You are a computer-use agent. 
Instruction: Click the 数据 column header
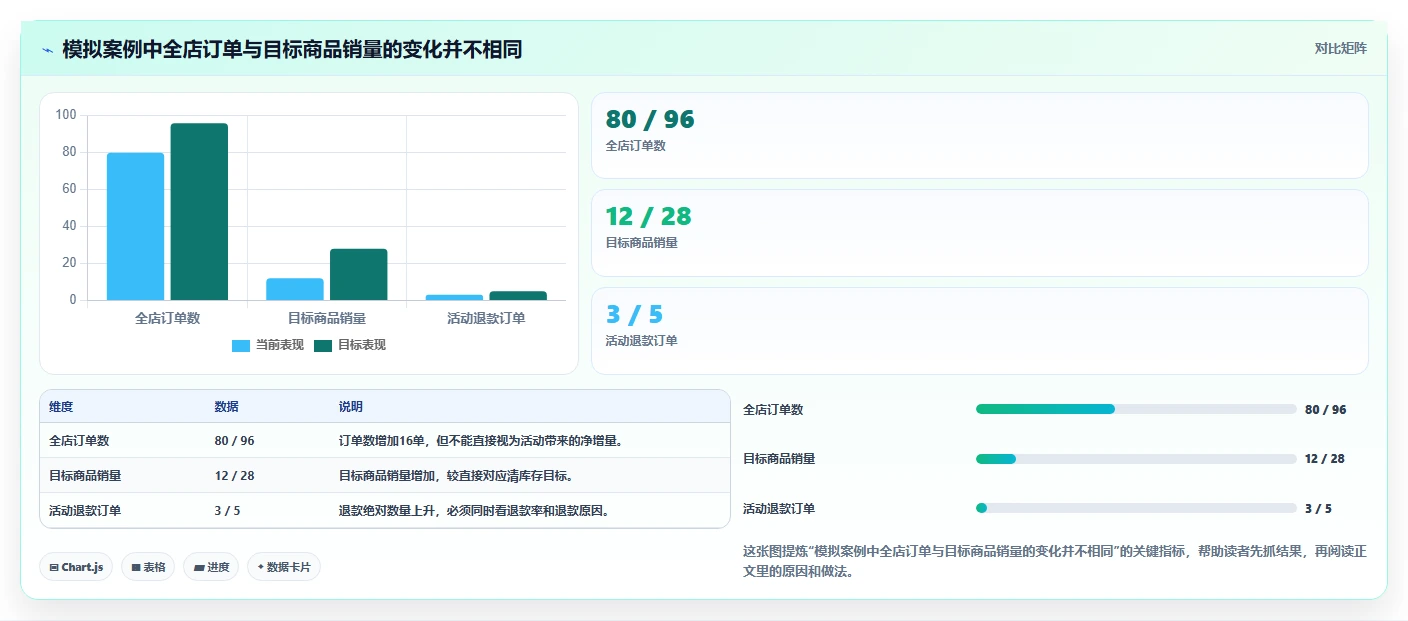(226, 407)
